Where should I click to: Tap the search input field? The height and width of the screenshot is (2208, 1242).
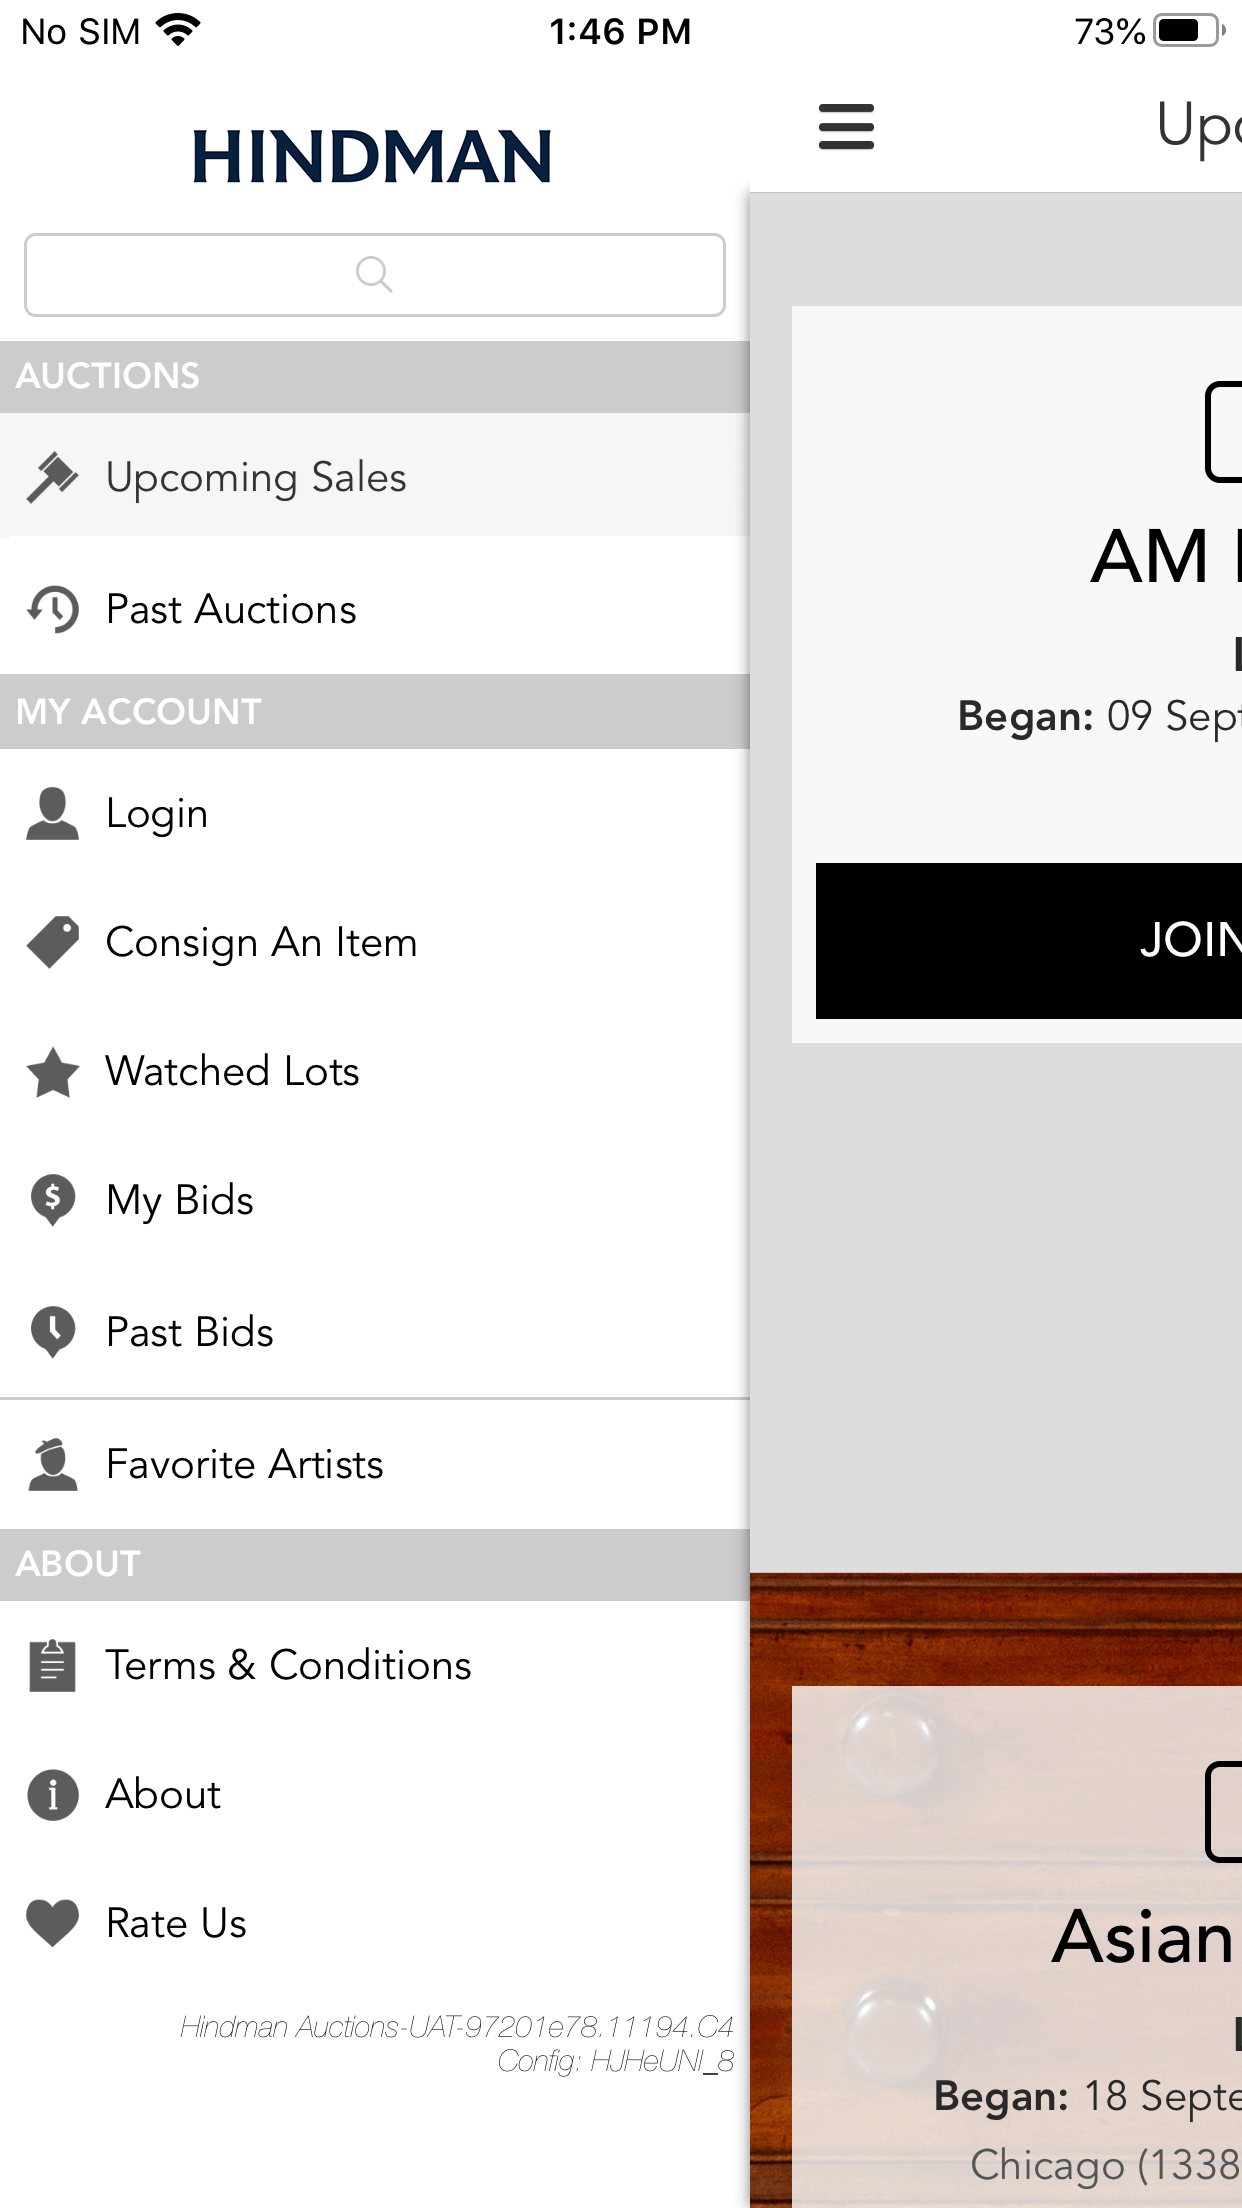[x=375, y=275]
